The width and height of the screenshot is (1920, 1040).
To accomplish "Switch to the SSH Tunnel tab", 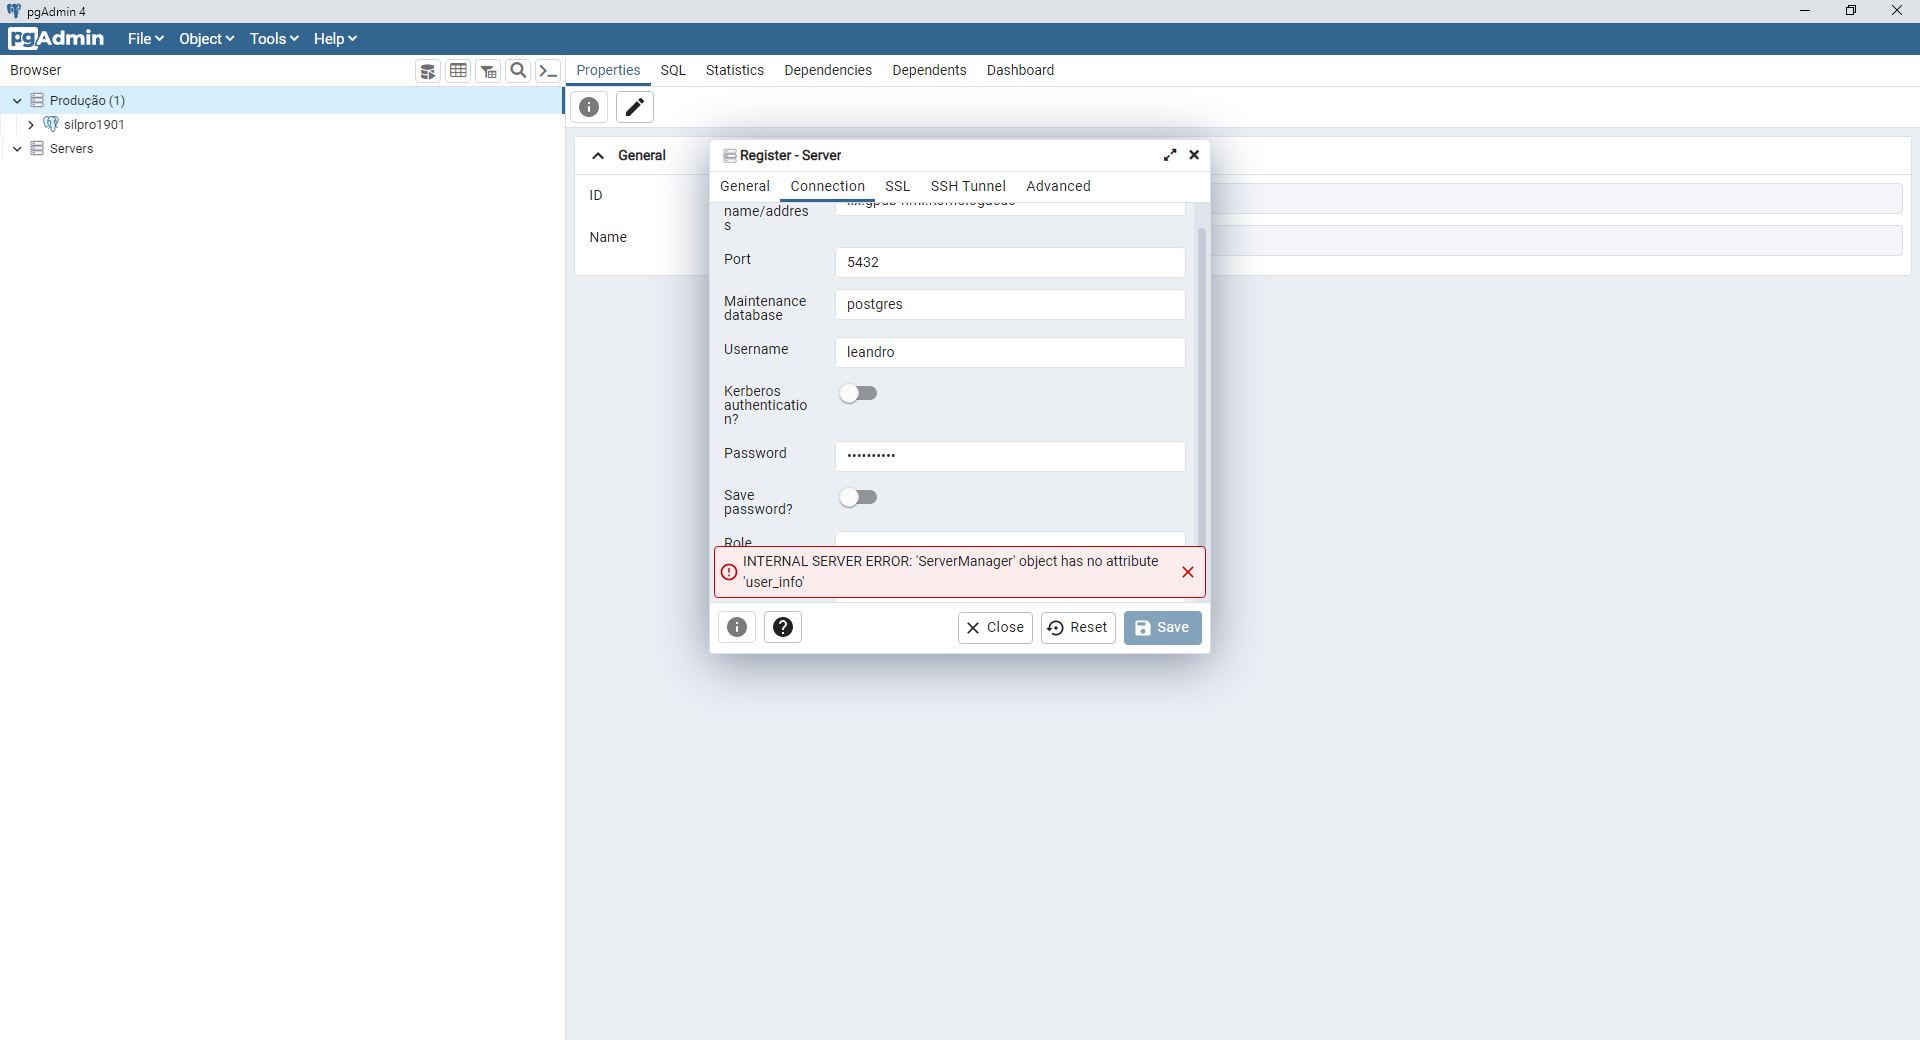I will pyautogui.click(x=968, y=186).
